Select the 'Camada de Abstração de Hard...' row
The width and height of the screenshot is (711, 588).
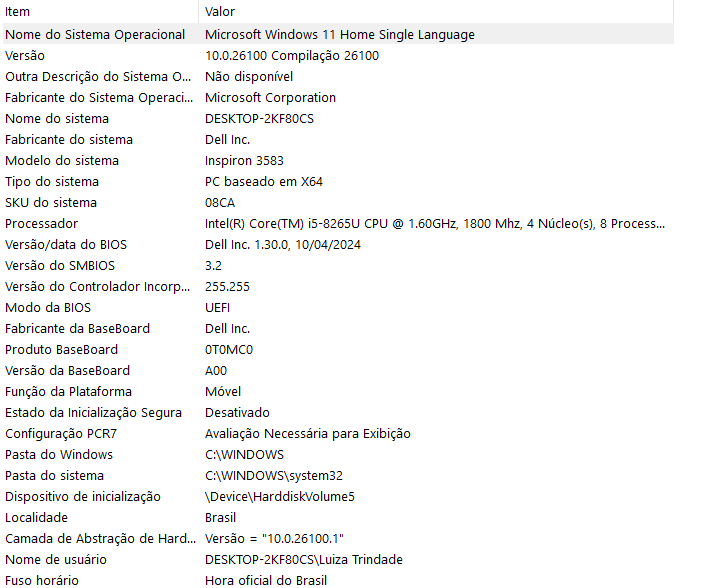[338, 539]
